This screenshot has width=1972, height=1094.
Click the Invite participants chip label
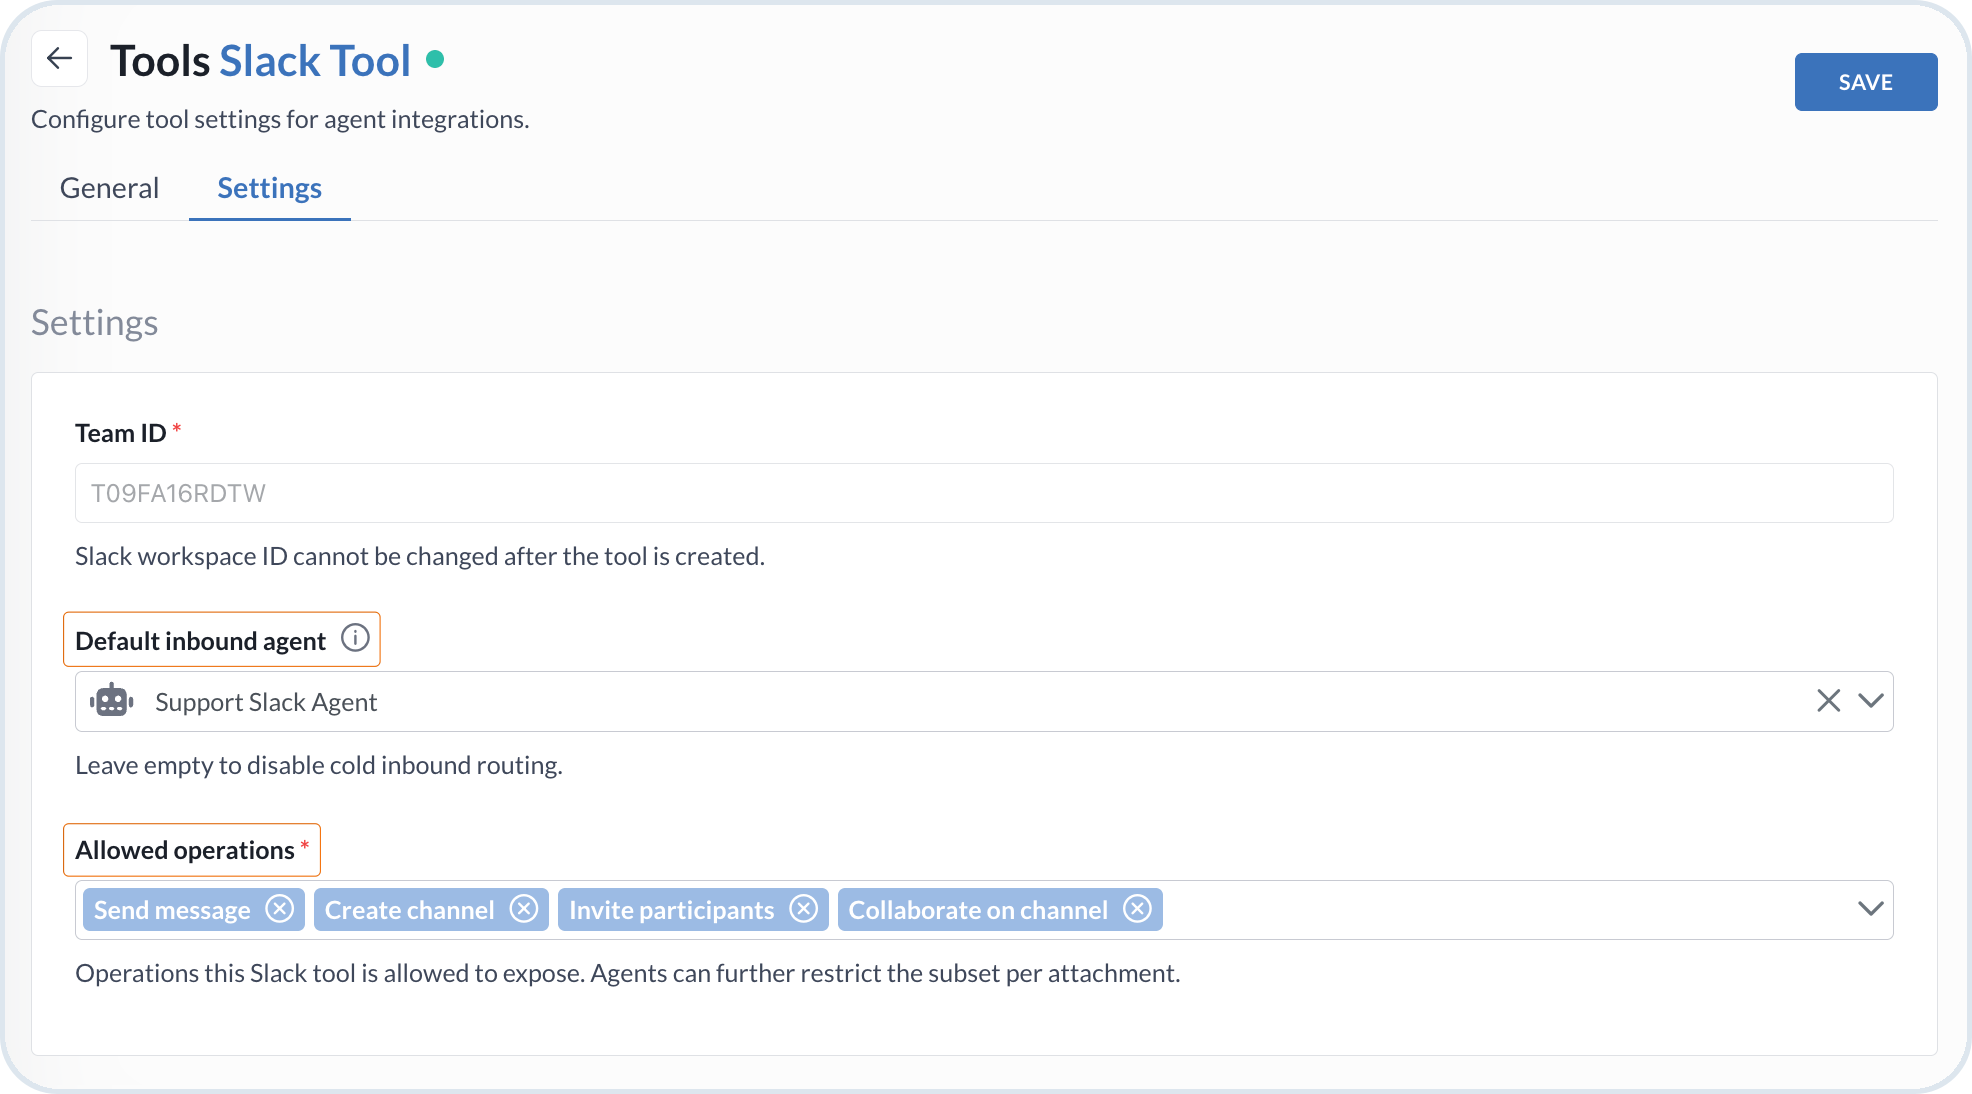coord(671,910)
